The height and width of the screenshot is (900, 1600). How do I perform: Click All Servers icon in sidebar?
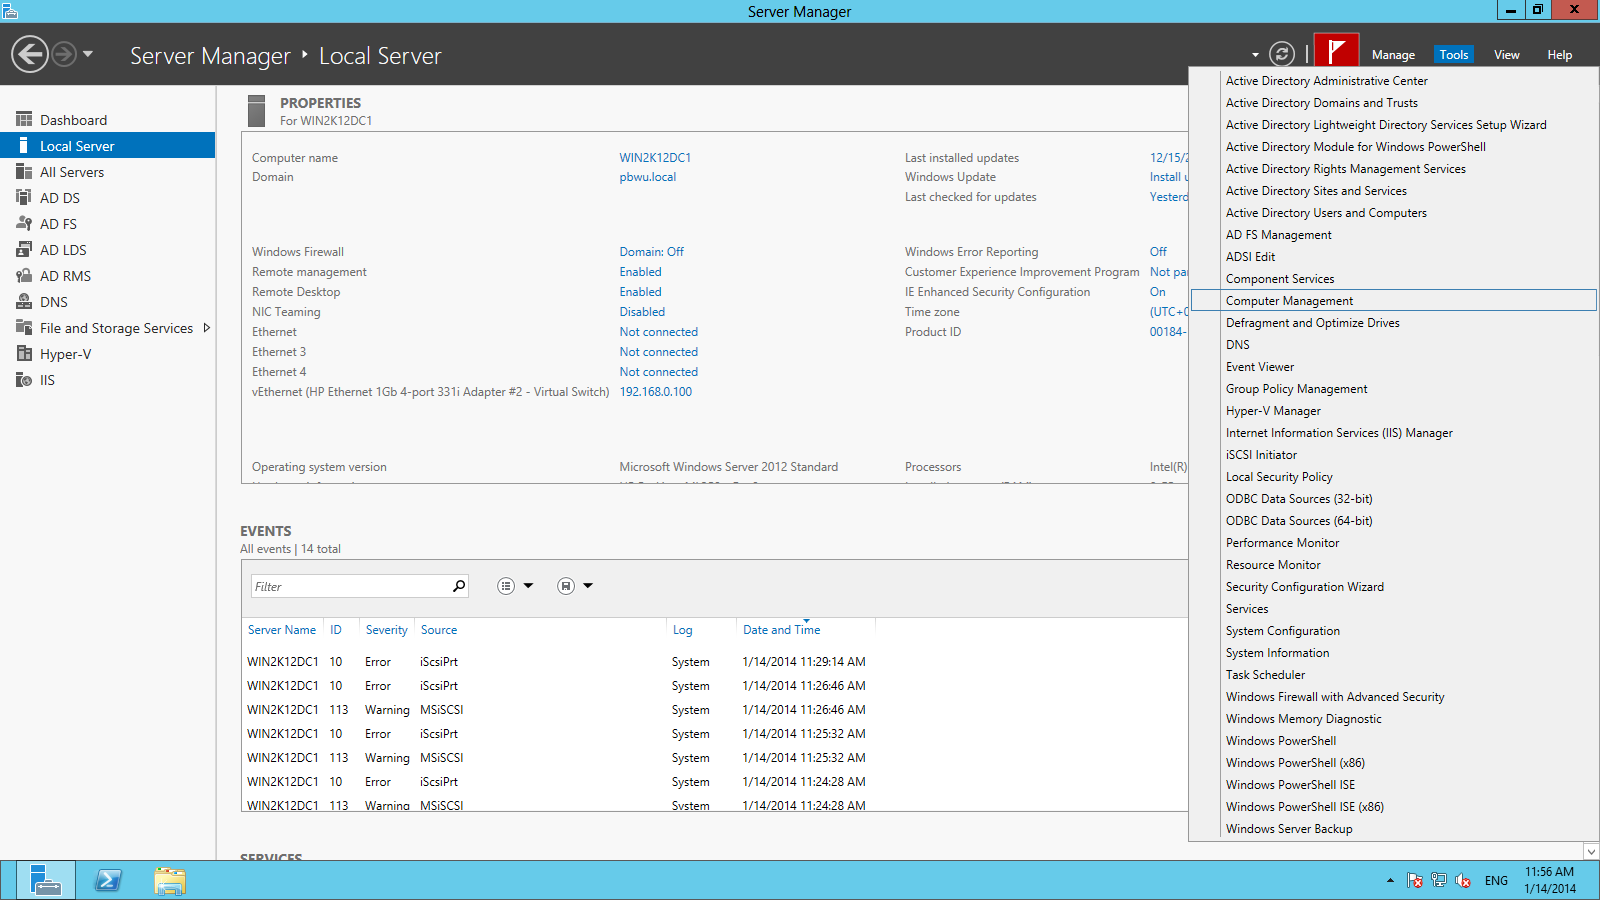(24, 172)
